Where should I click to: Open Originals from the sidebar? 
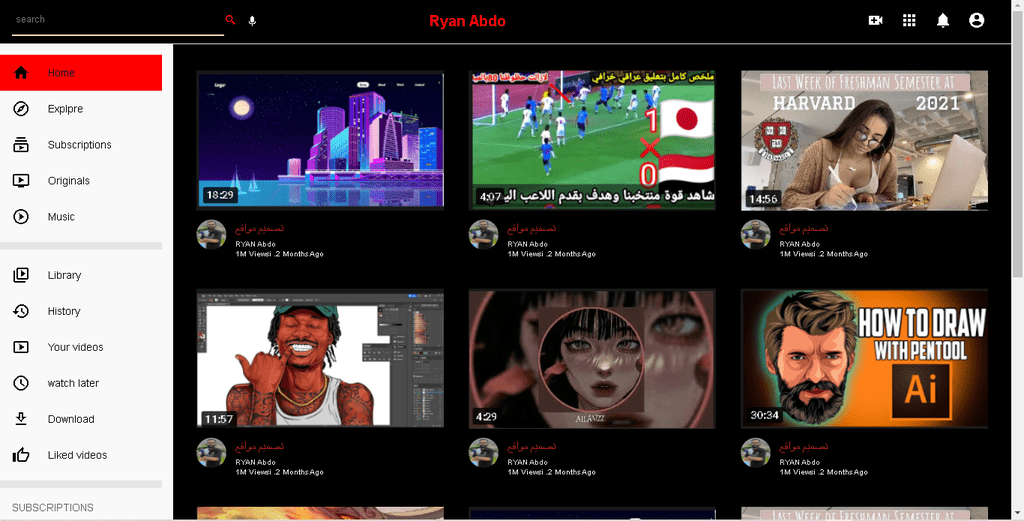coord(69,181)
